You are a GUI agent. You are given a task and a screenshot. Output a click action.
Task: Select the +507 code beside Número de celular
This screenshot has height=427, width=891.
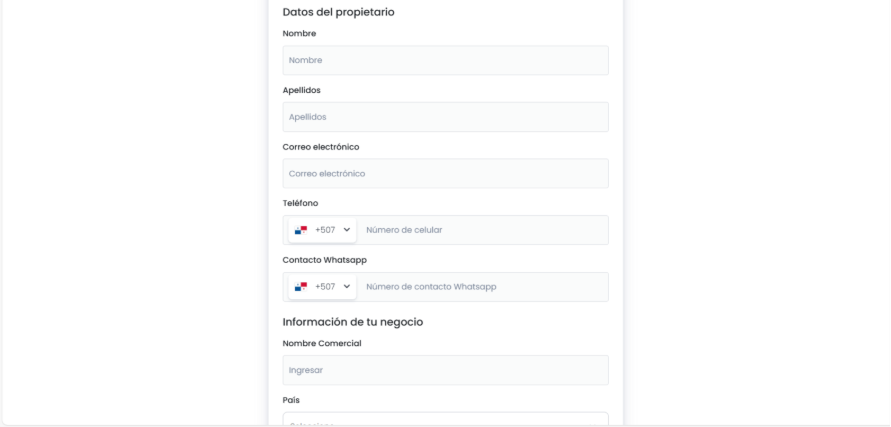click(325, 230)
